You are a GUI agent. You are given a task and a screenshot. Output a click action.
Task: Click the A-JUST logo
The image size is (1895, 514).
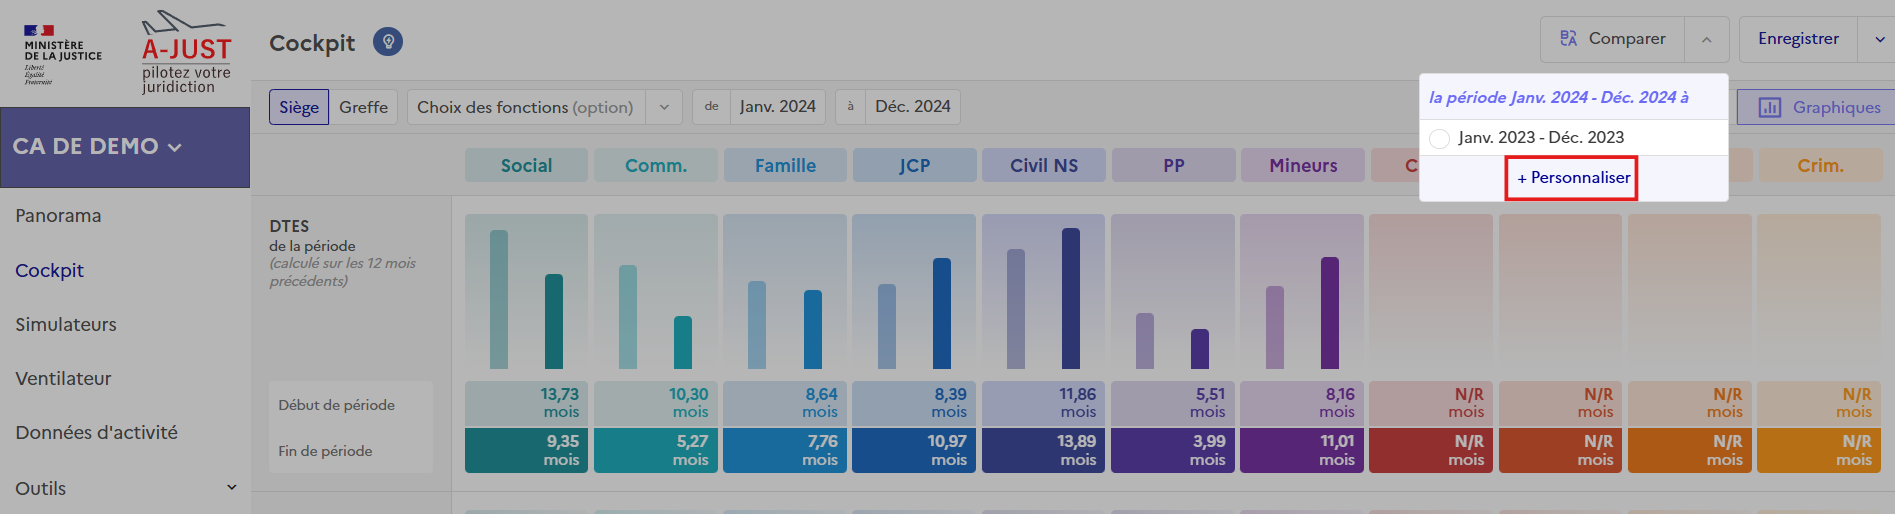(186, 53)
